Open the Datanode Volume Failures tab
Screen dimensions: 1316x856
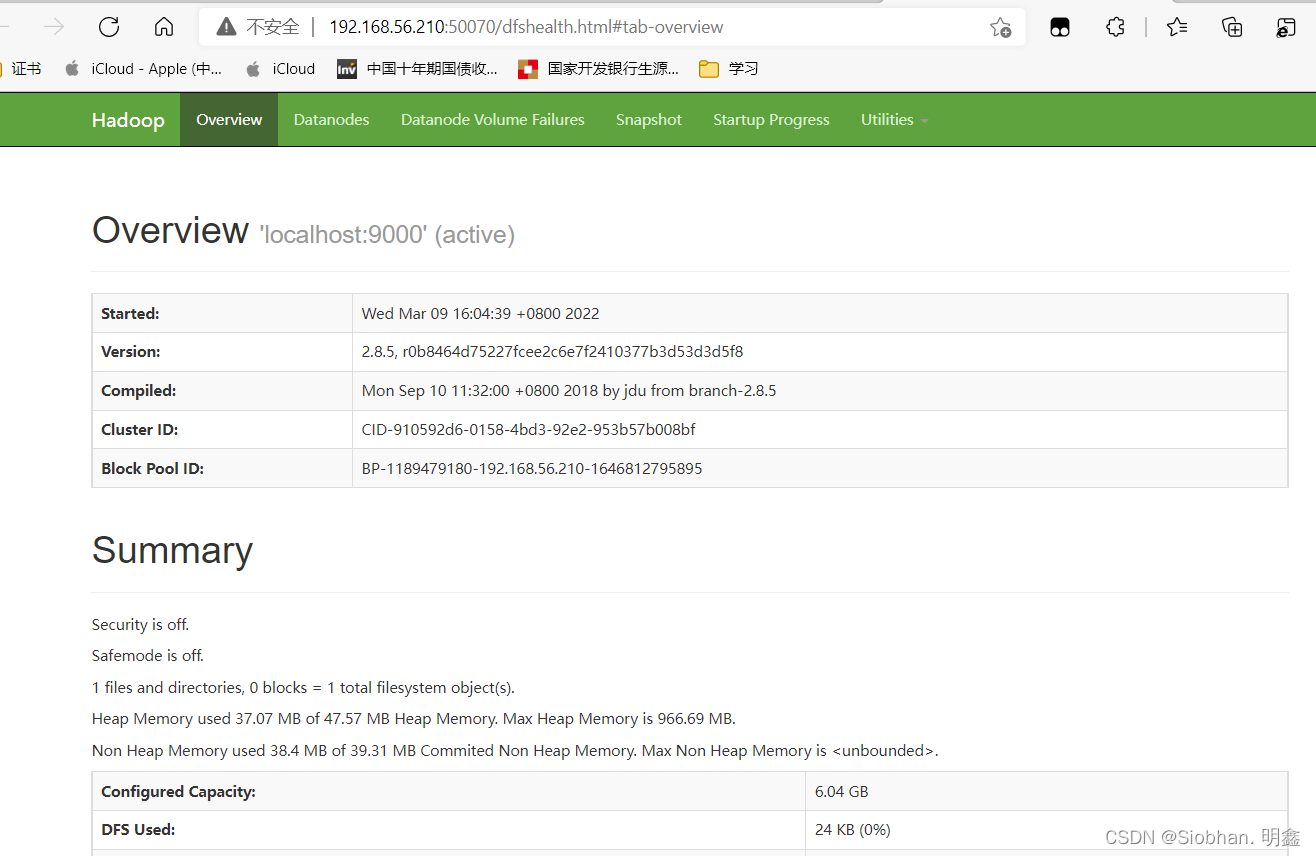(493, 120)
